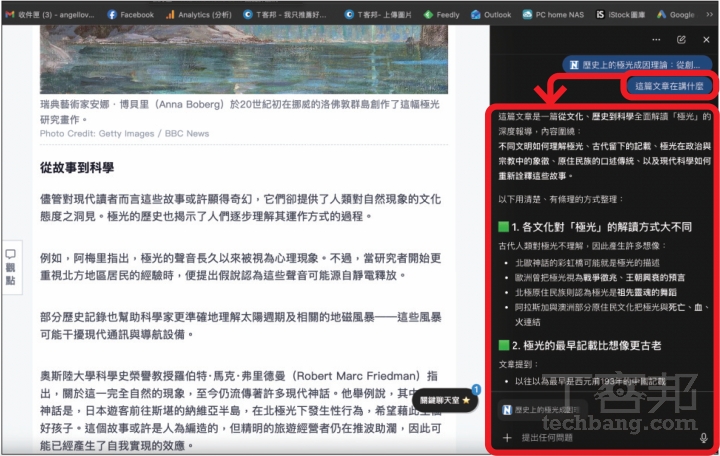Image resolution: width=720 pixels, height=456 pixels.
Task: Open the Analytics (分析) bookmark
Action: point(199,15)
